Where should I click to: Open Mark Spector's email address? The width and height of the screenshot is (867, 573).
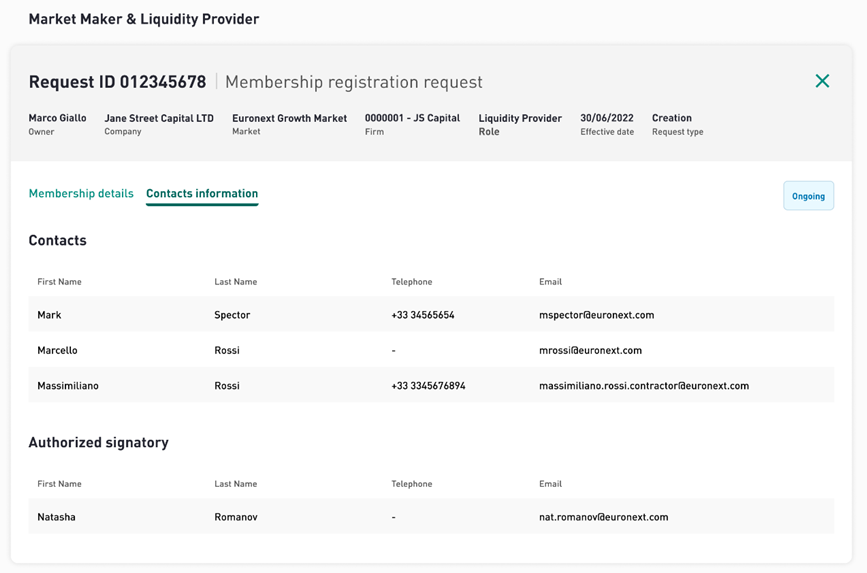[x=597, y=315]
